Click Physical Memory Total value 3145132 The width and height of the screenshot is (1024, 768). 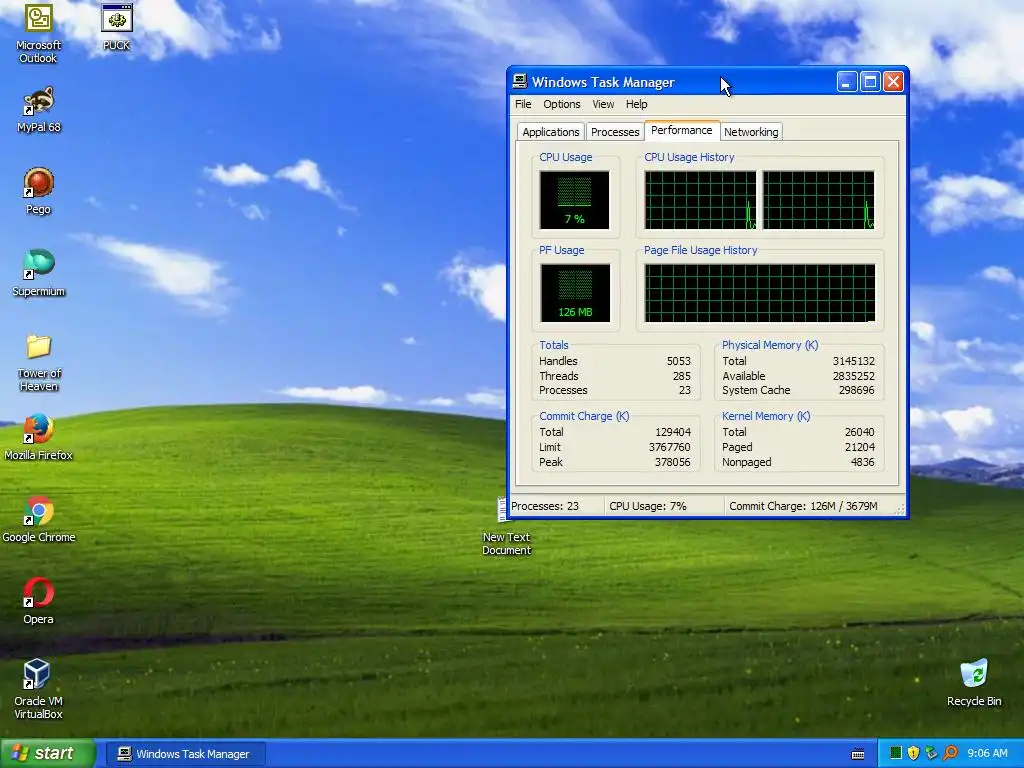click(854, 361)
